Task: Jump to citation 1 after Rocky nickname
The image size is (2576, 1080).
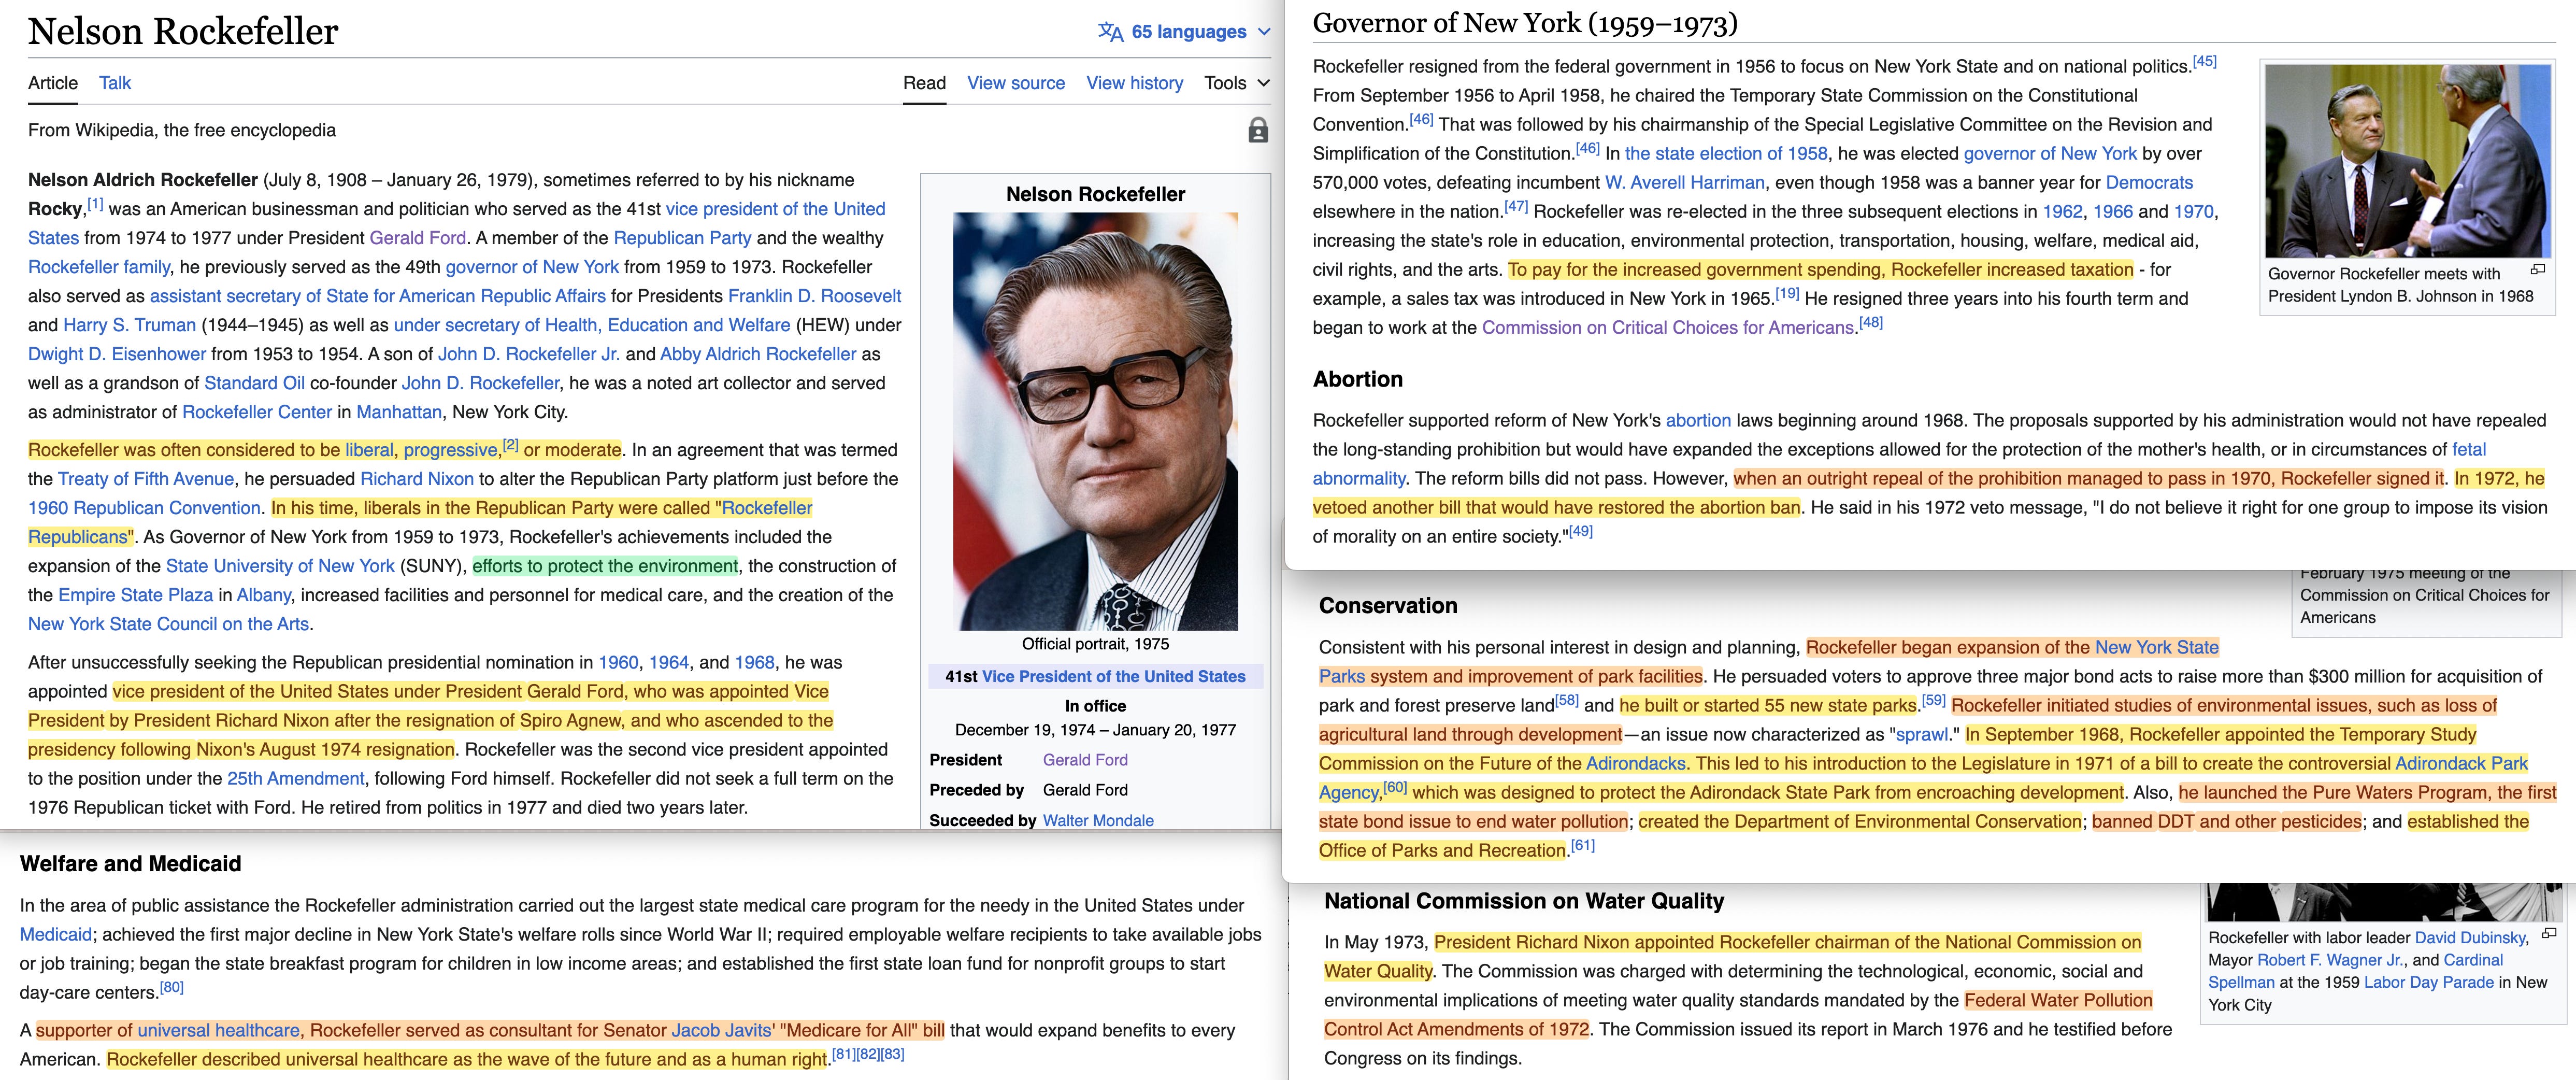Action: click(x=95, y=204)
